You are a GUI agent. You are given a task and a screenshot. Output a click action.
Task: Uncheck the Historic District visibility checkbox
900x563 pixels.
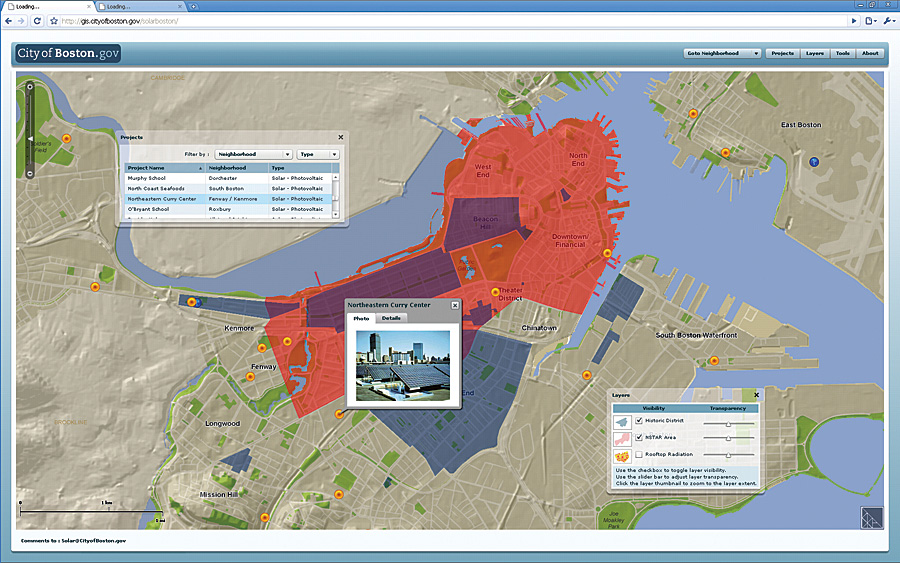(638, 421)
